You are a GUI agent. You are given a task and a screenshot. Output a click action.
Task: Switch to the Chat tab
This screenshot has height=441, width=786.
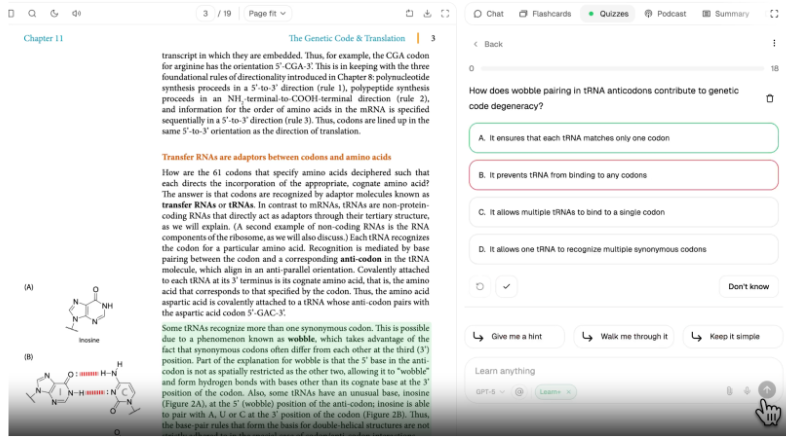[488, 14]
